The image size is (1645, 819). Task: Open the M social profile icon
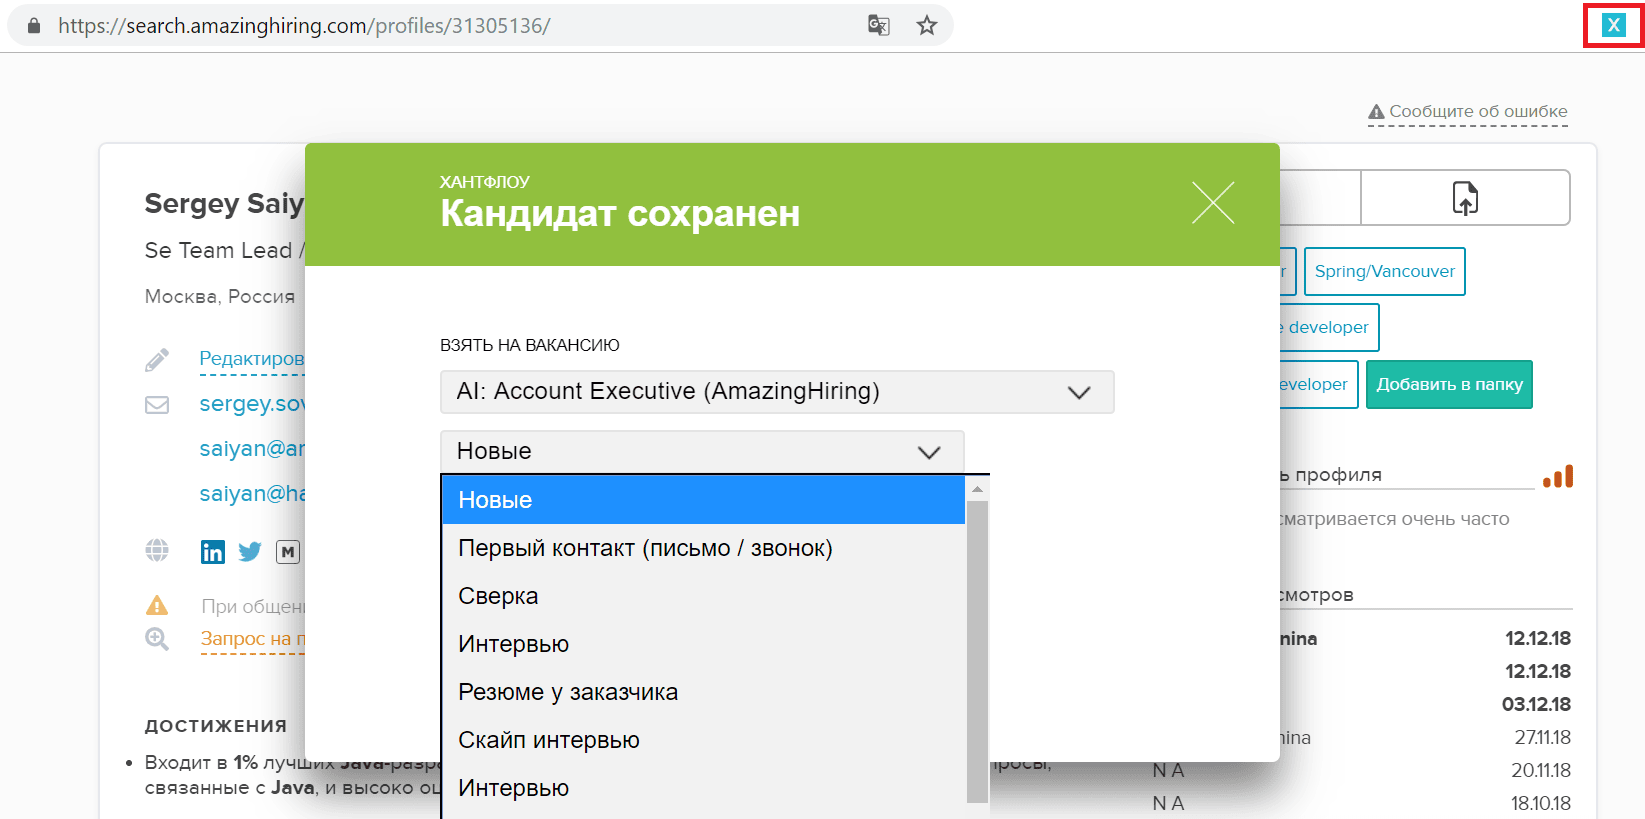click(x=288, y=552)
